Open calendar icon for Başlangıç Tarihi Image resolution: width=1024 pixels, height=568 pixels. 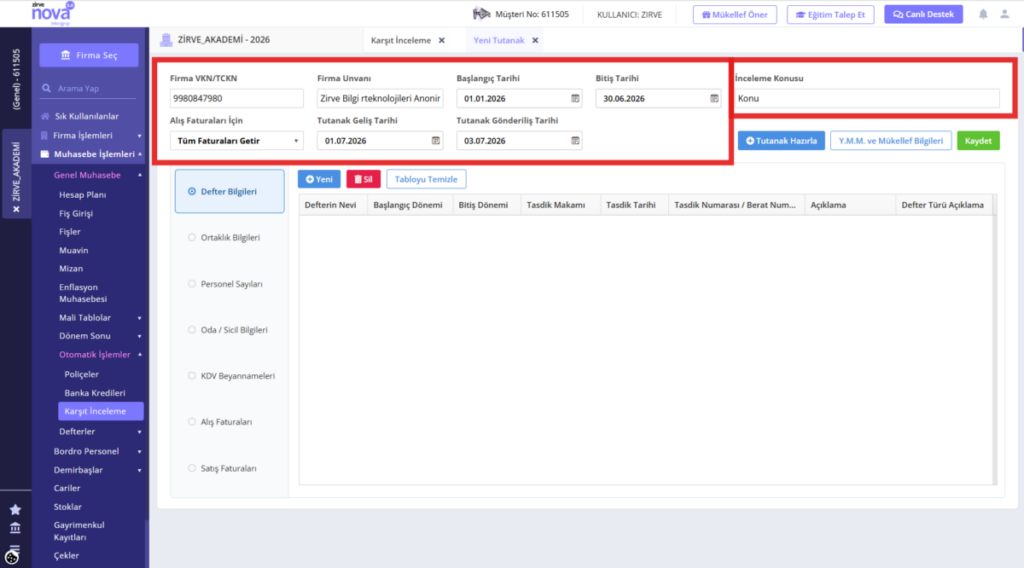click(575, 99)
